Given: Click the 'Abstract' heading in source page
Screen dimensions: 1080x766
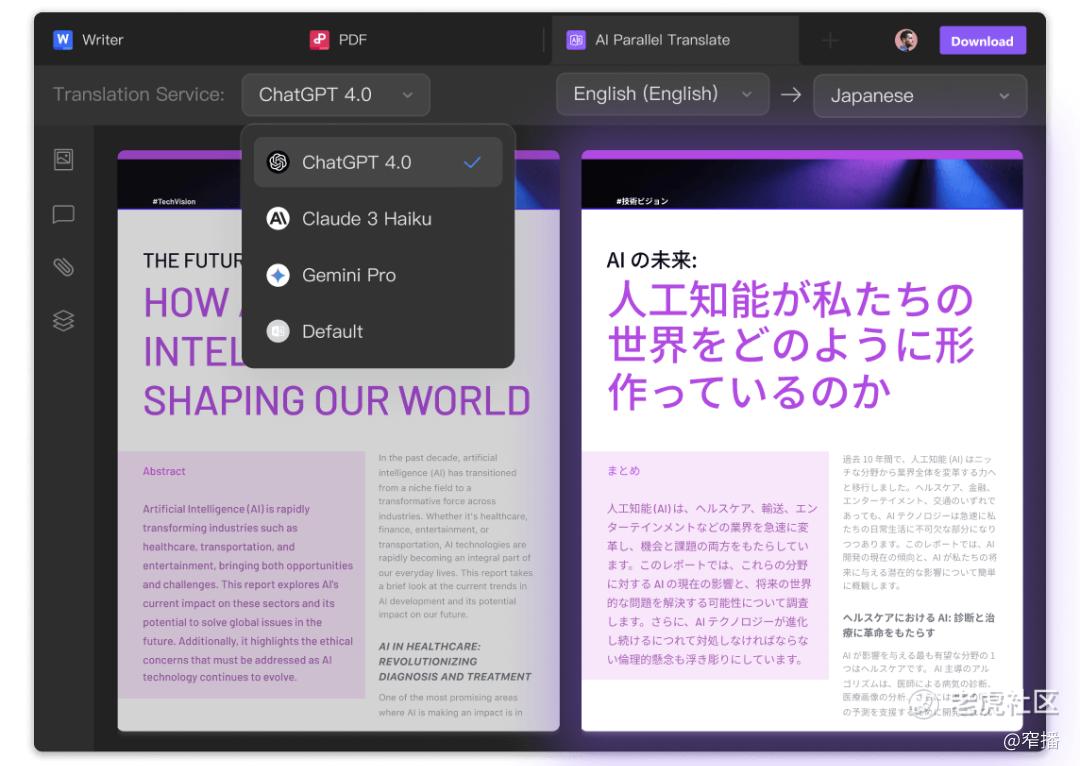Looking at the screenshot, I should click(x=164, y=472).
